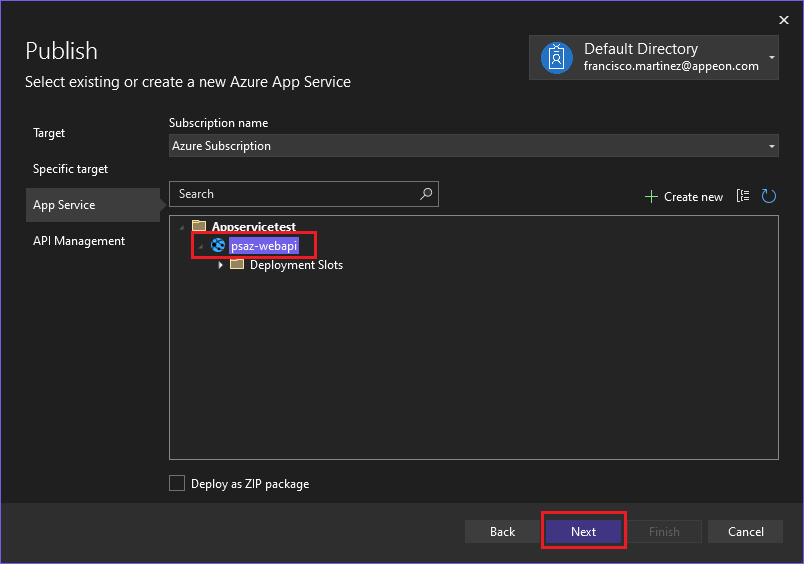Image resolution: width=804 pixels, height=564 pixels.
Task: Click the Next button
Action: point(584,532)
